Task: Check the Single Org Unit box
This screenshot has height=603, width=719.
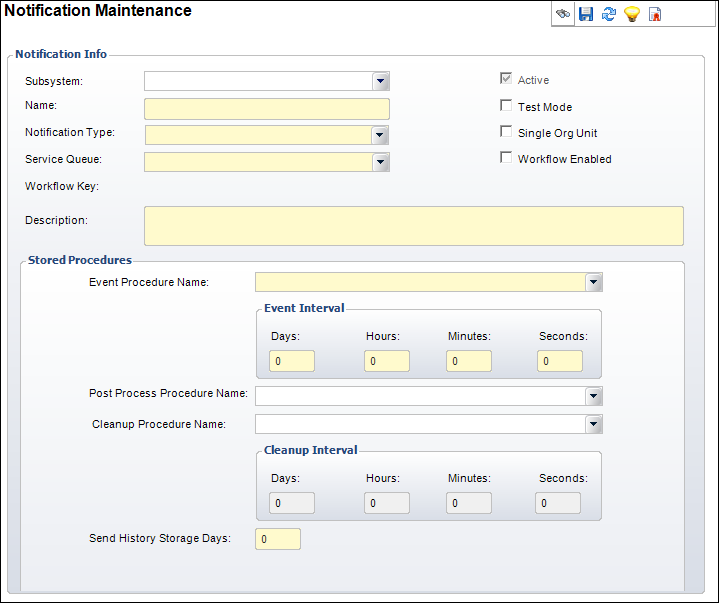Action: click(506, 132)
